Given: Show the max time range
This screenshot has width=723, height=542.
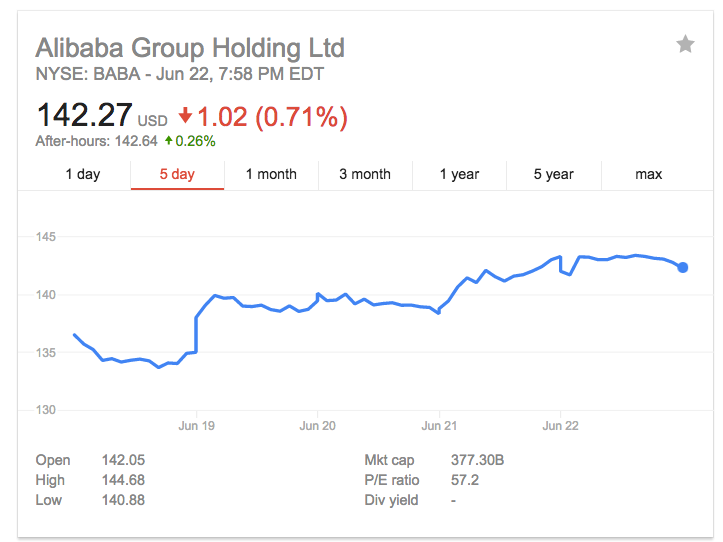Looking at the screenshot, I should point(648,174).
